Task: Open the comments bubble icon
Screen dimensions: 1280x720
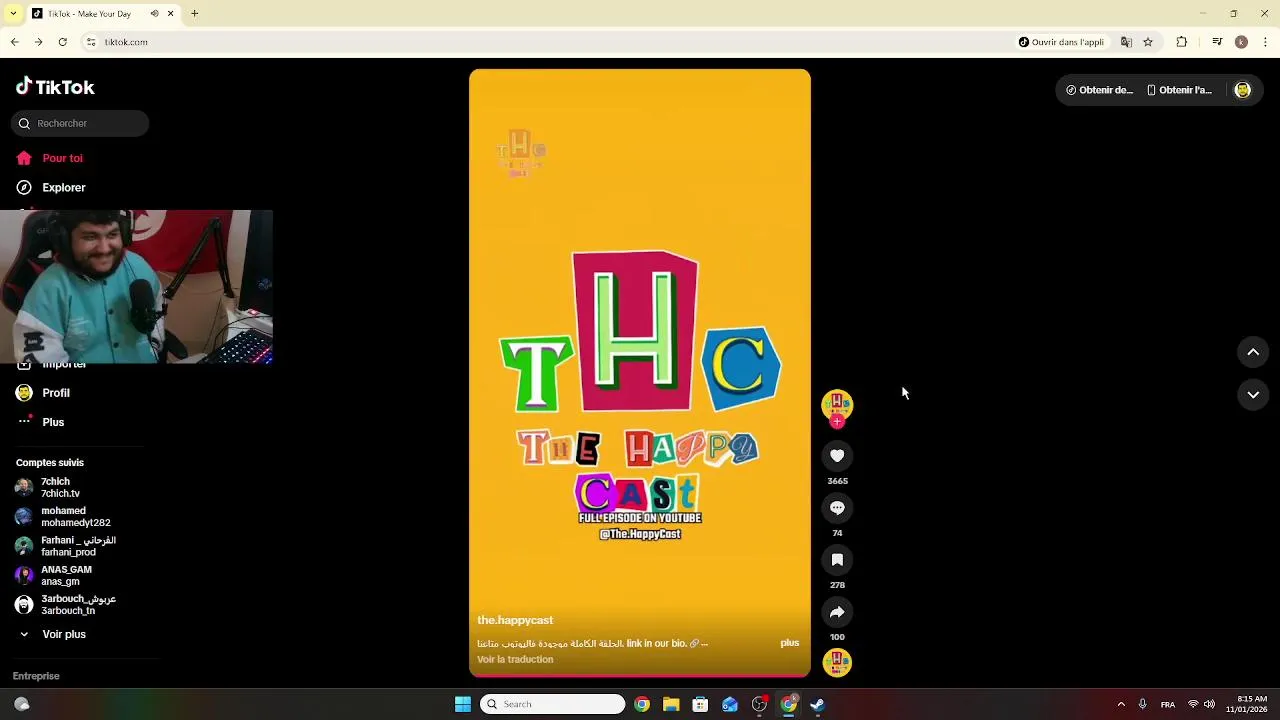Action: tap(837, 508)
